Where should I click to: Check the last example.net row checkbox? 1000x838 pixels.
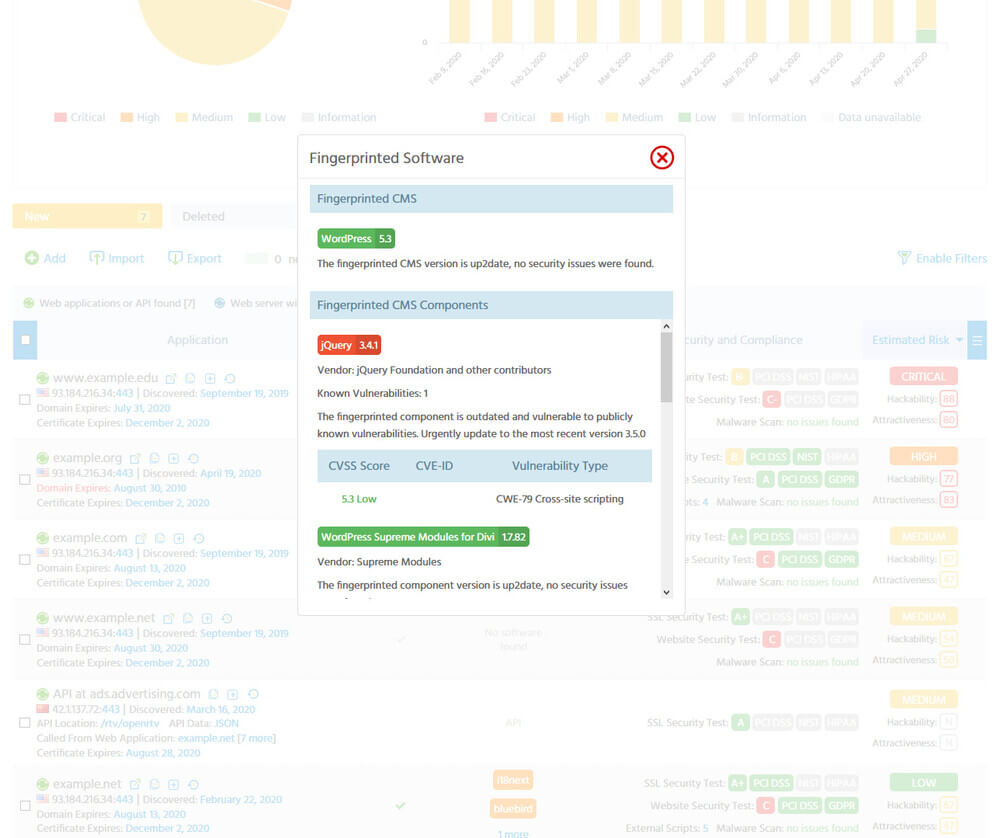click(25, 805)
